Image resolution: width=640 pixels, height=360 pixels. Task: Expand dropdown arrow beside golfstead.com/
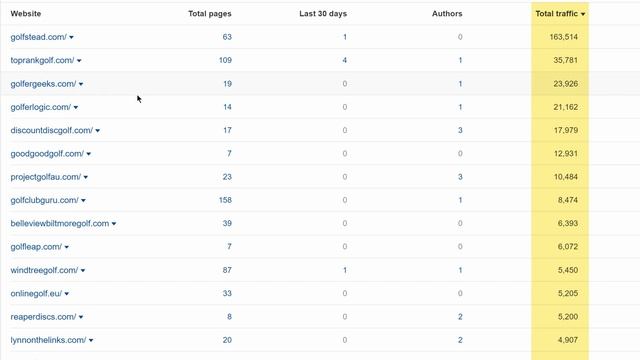[x=71, y=38]
